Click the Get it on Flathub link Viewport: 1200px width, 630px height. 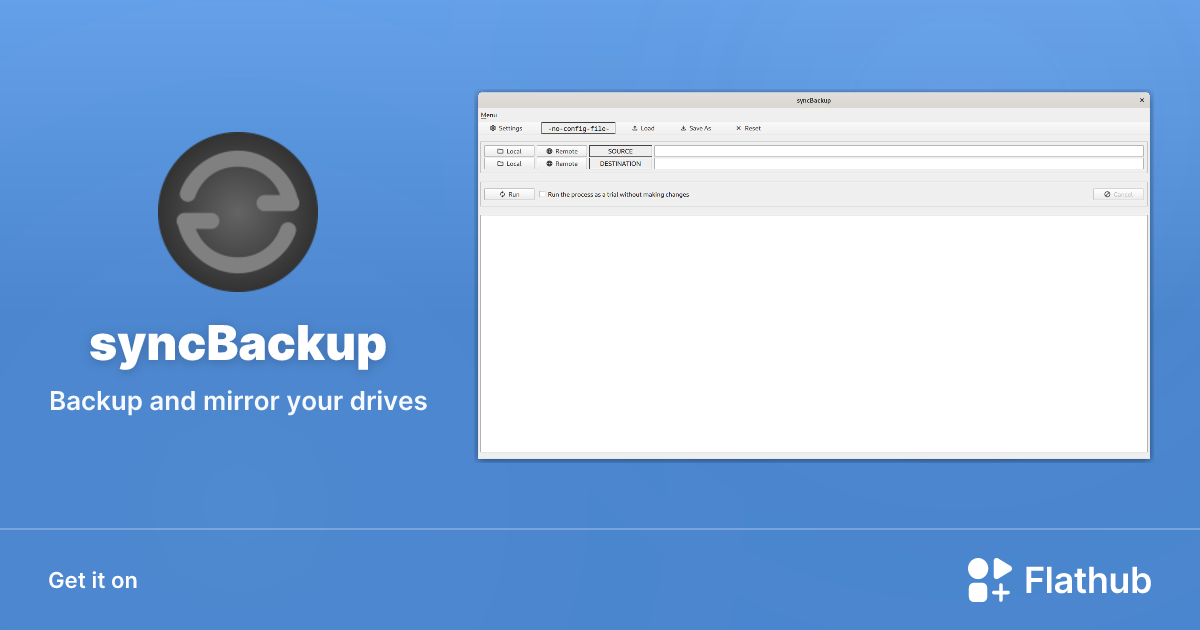coord(93,580)
